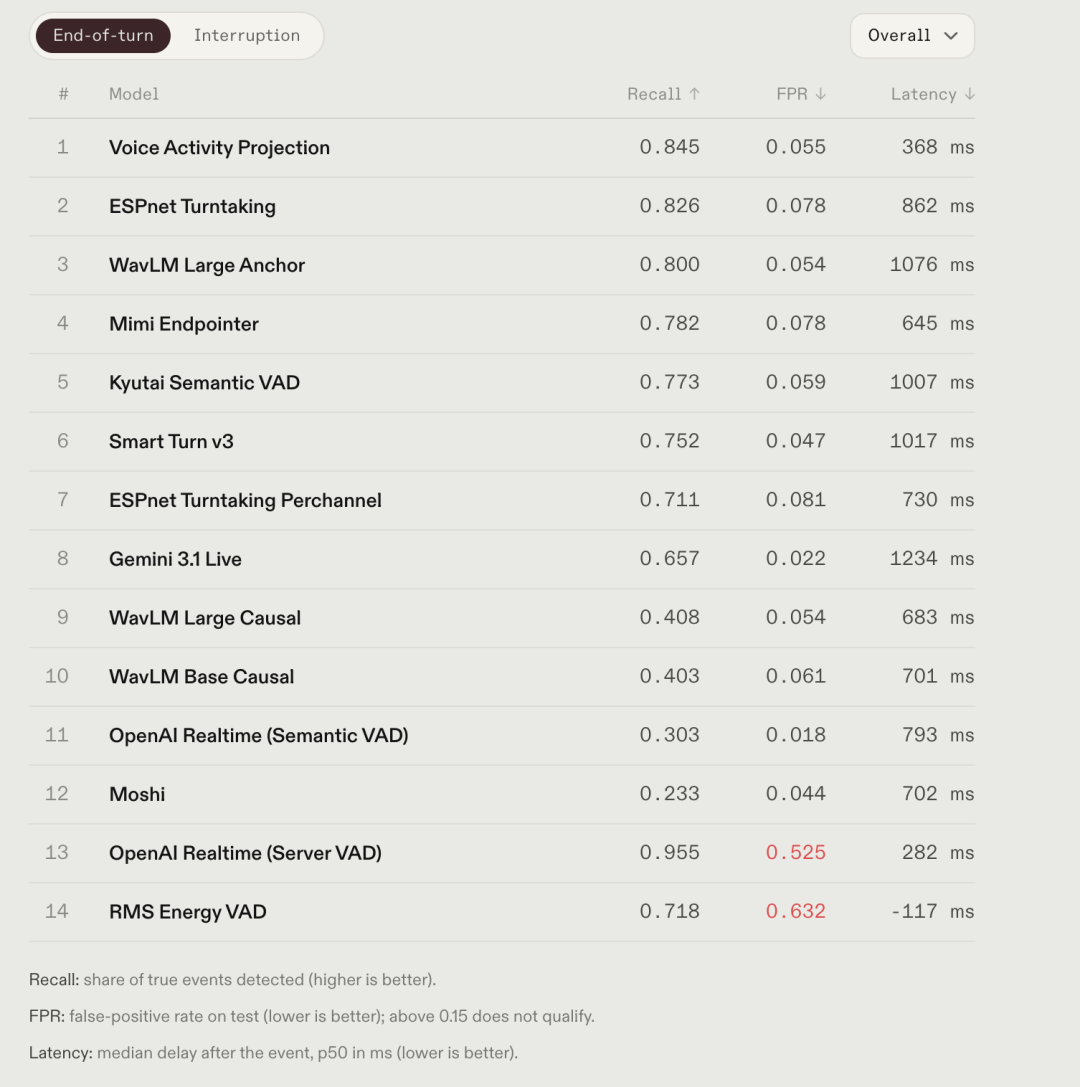The width and height of the screenshot is (1080, 1087).
Task: Click recall value 0.718
Action: tap(670, 912)
